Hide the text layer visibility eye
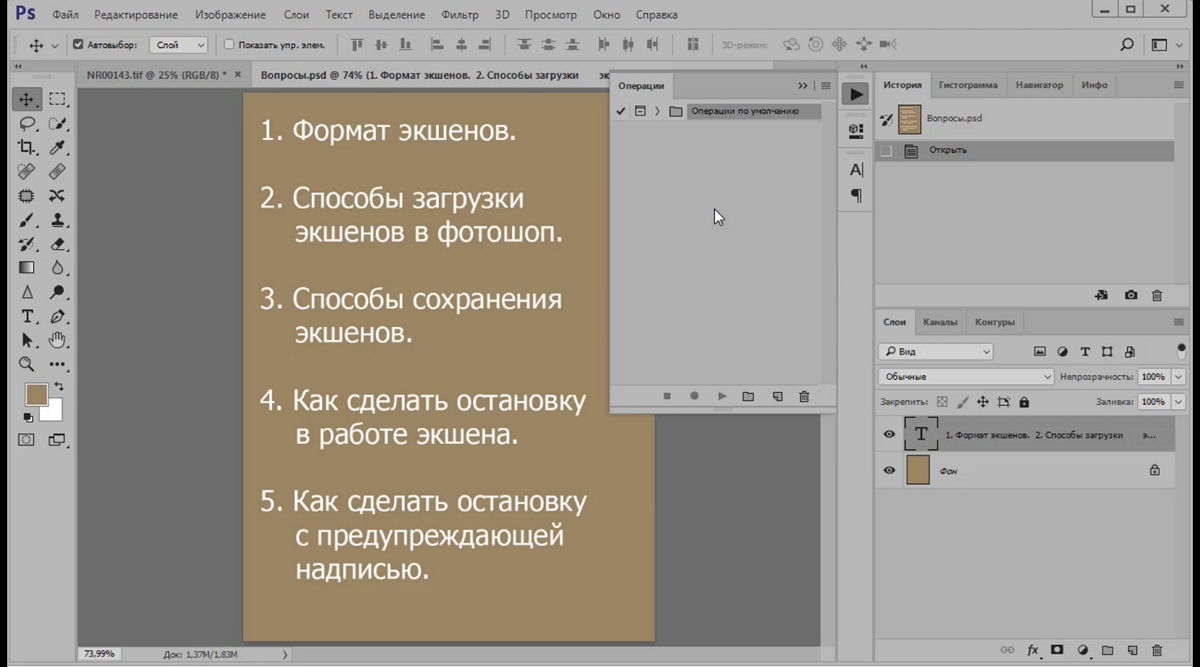1200x667 pixels. click(889, 435)
